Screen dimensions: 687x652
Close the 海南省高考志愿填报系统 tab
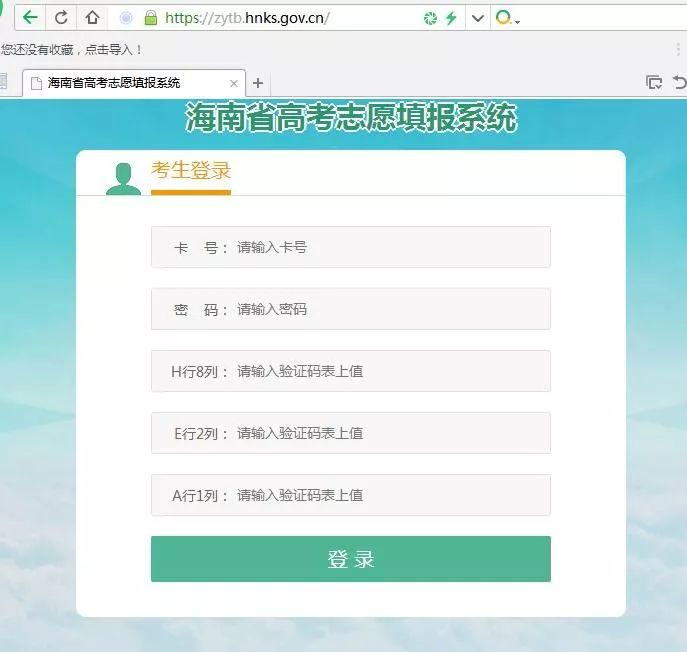click(x=234, y=83)
